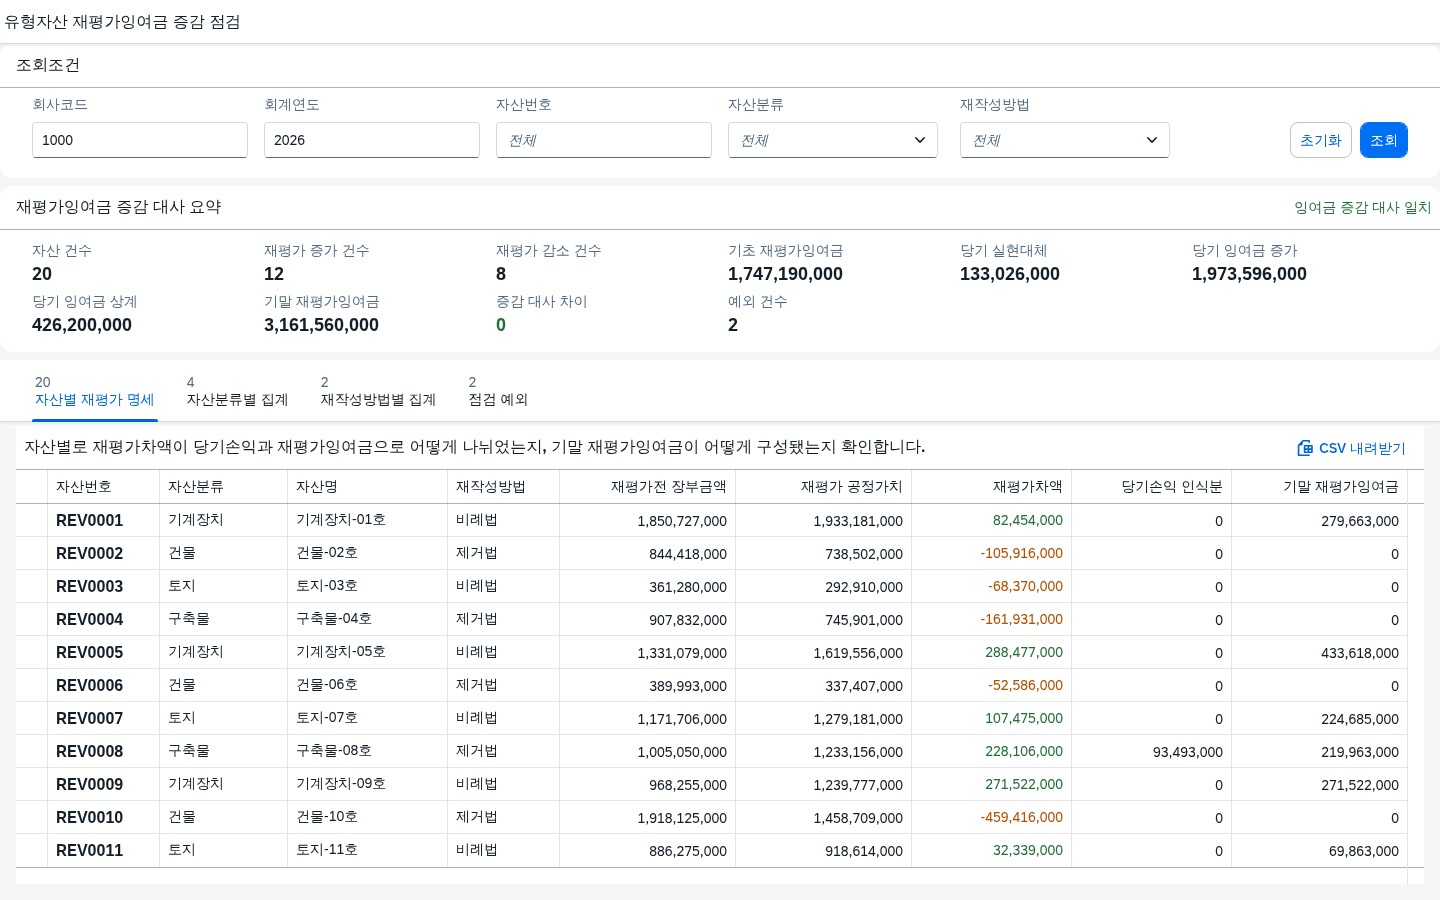The height and width of the screenshot is (900, 1440).
Task: Select row REV0006
Action: click(712, 685)
